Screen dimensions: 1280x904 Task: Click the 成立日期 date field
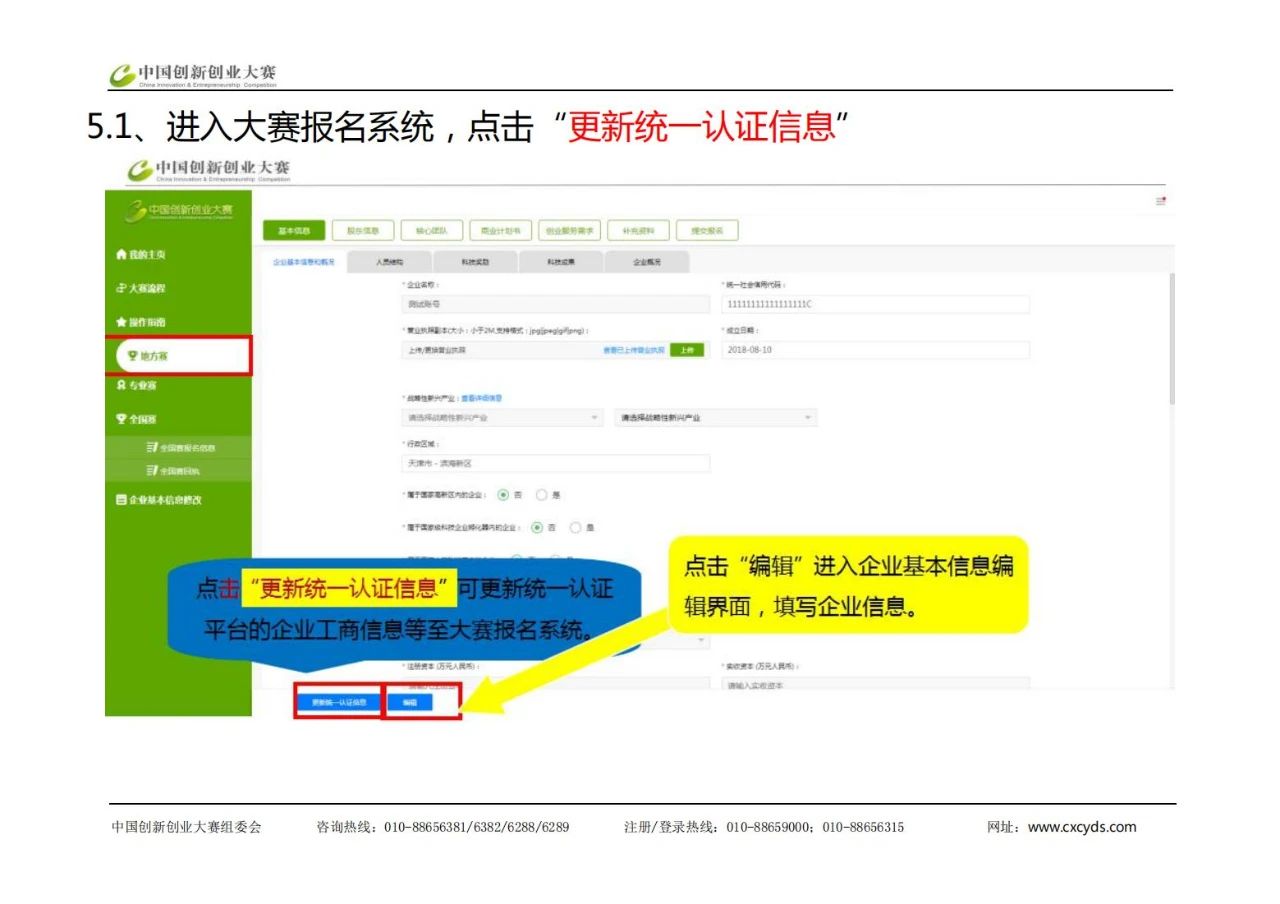tap(875, 350)
